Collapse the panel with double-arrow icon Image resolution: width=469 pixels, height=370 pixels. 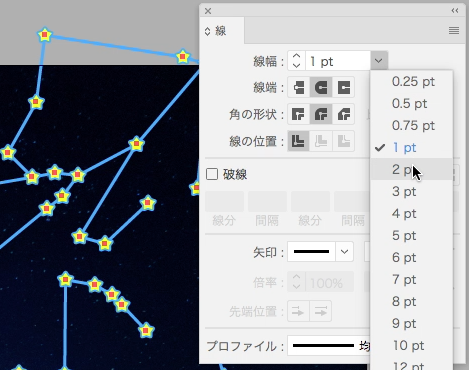tap(455, 11)
